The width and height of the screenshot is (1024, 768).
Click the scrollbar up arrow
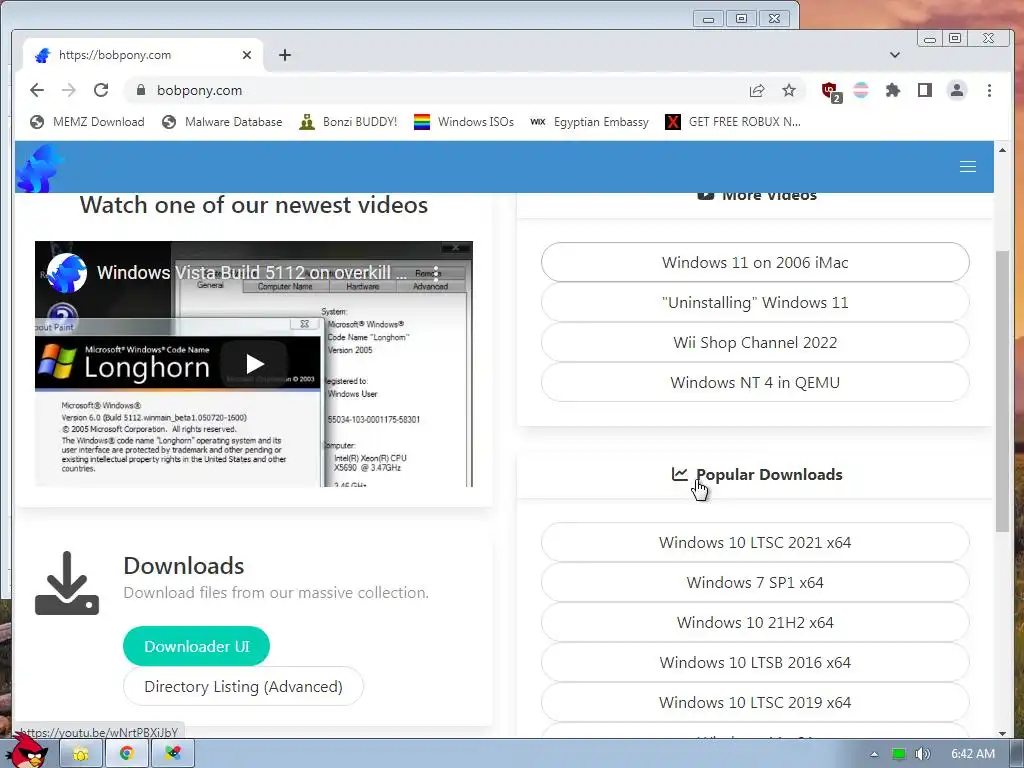pos(1002,150)
